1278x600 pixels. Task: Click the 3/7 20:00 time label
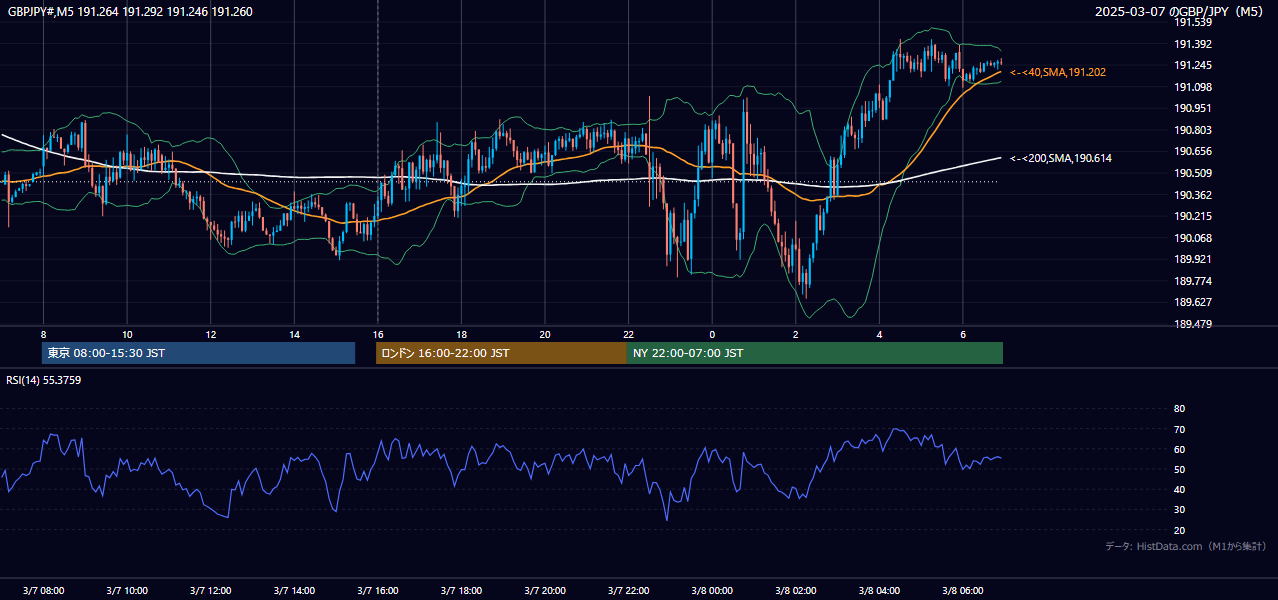(x=545, y=591)
